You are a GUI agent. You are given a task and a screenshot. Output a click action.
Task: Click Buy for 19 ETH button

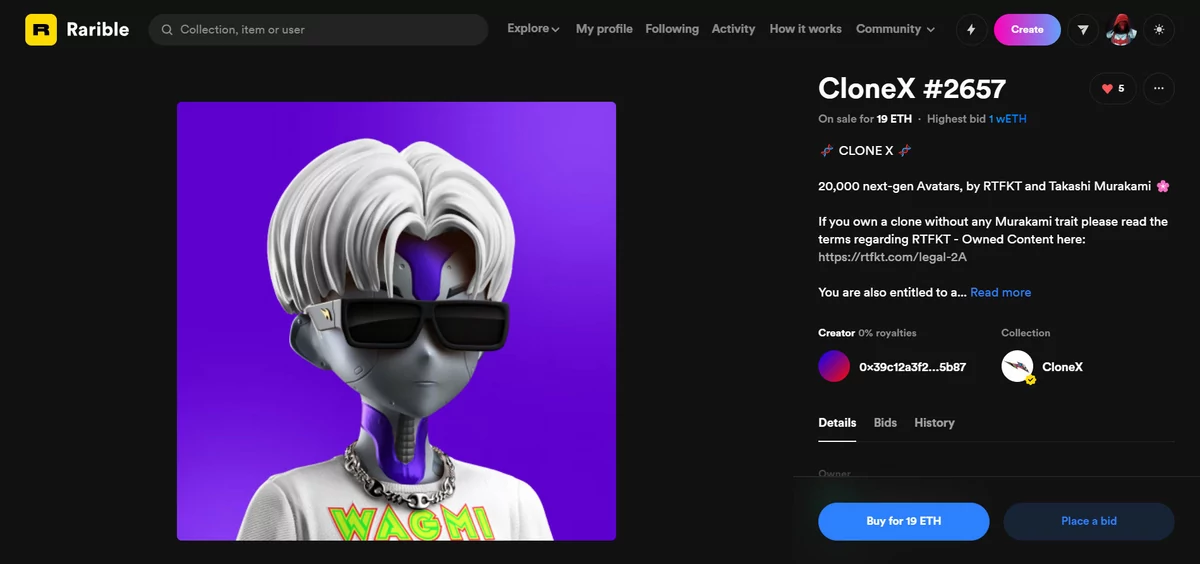pos(904,521)
